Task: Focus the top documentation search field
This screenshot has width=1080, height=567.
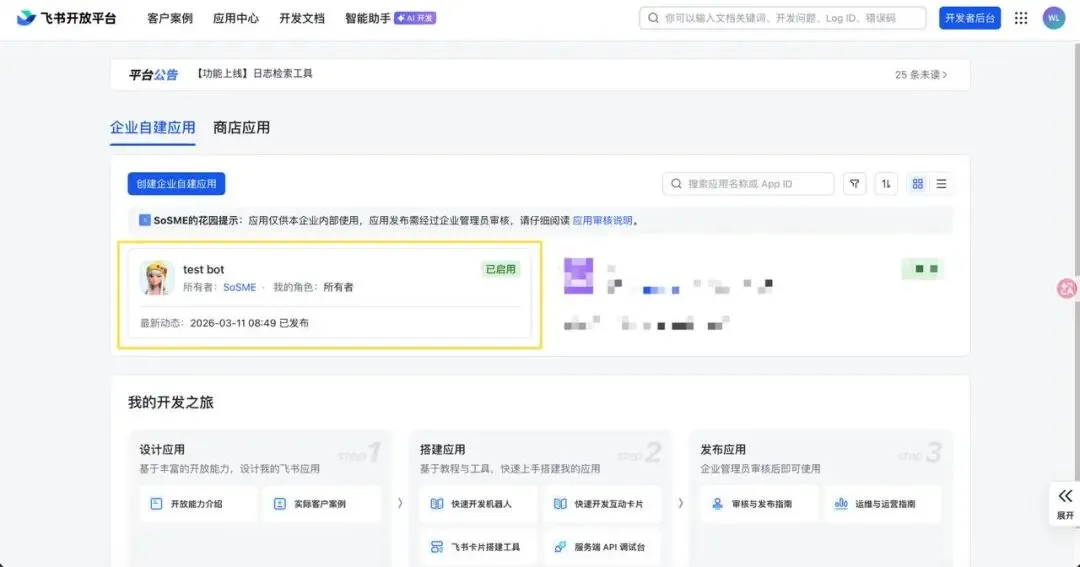Action: pyautogui.click(x=782, y=19)
